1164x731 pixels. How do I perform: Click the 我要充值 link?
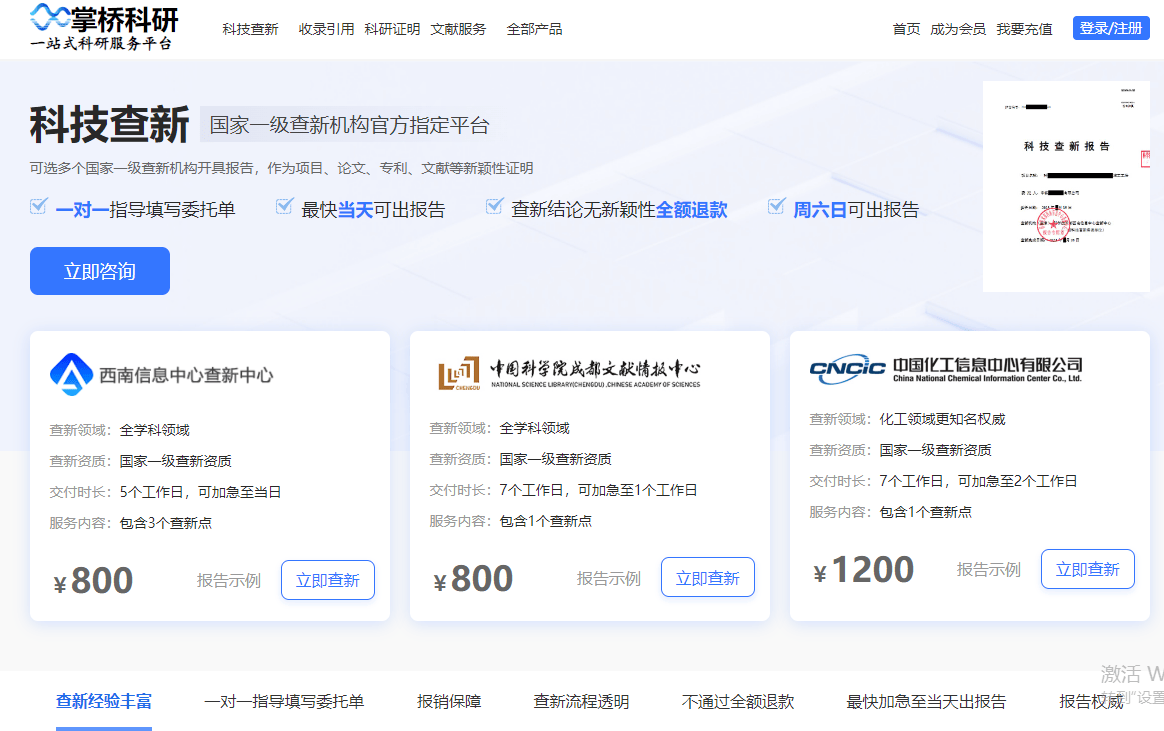point(1024,29)
